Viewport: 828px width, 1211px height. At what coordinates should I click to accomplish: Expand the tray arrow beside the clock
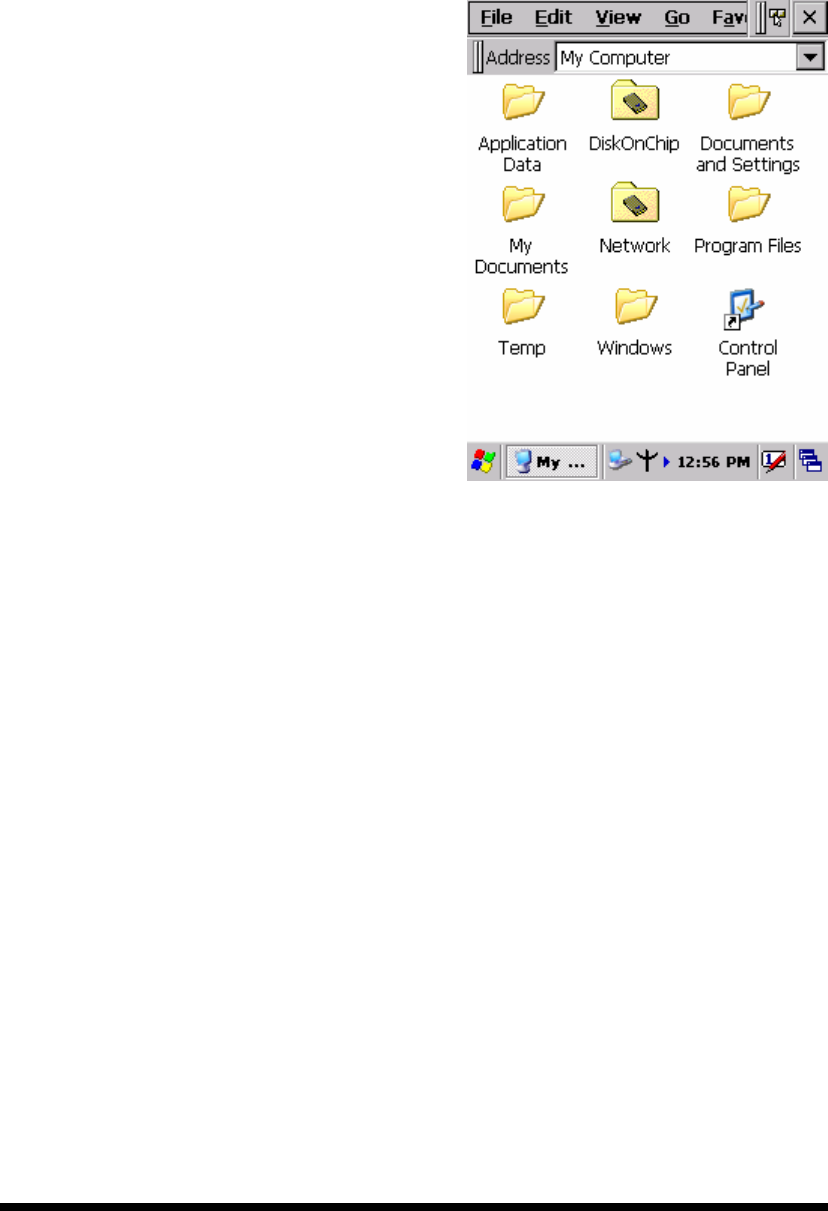[666, 462]
